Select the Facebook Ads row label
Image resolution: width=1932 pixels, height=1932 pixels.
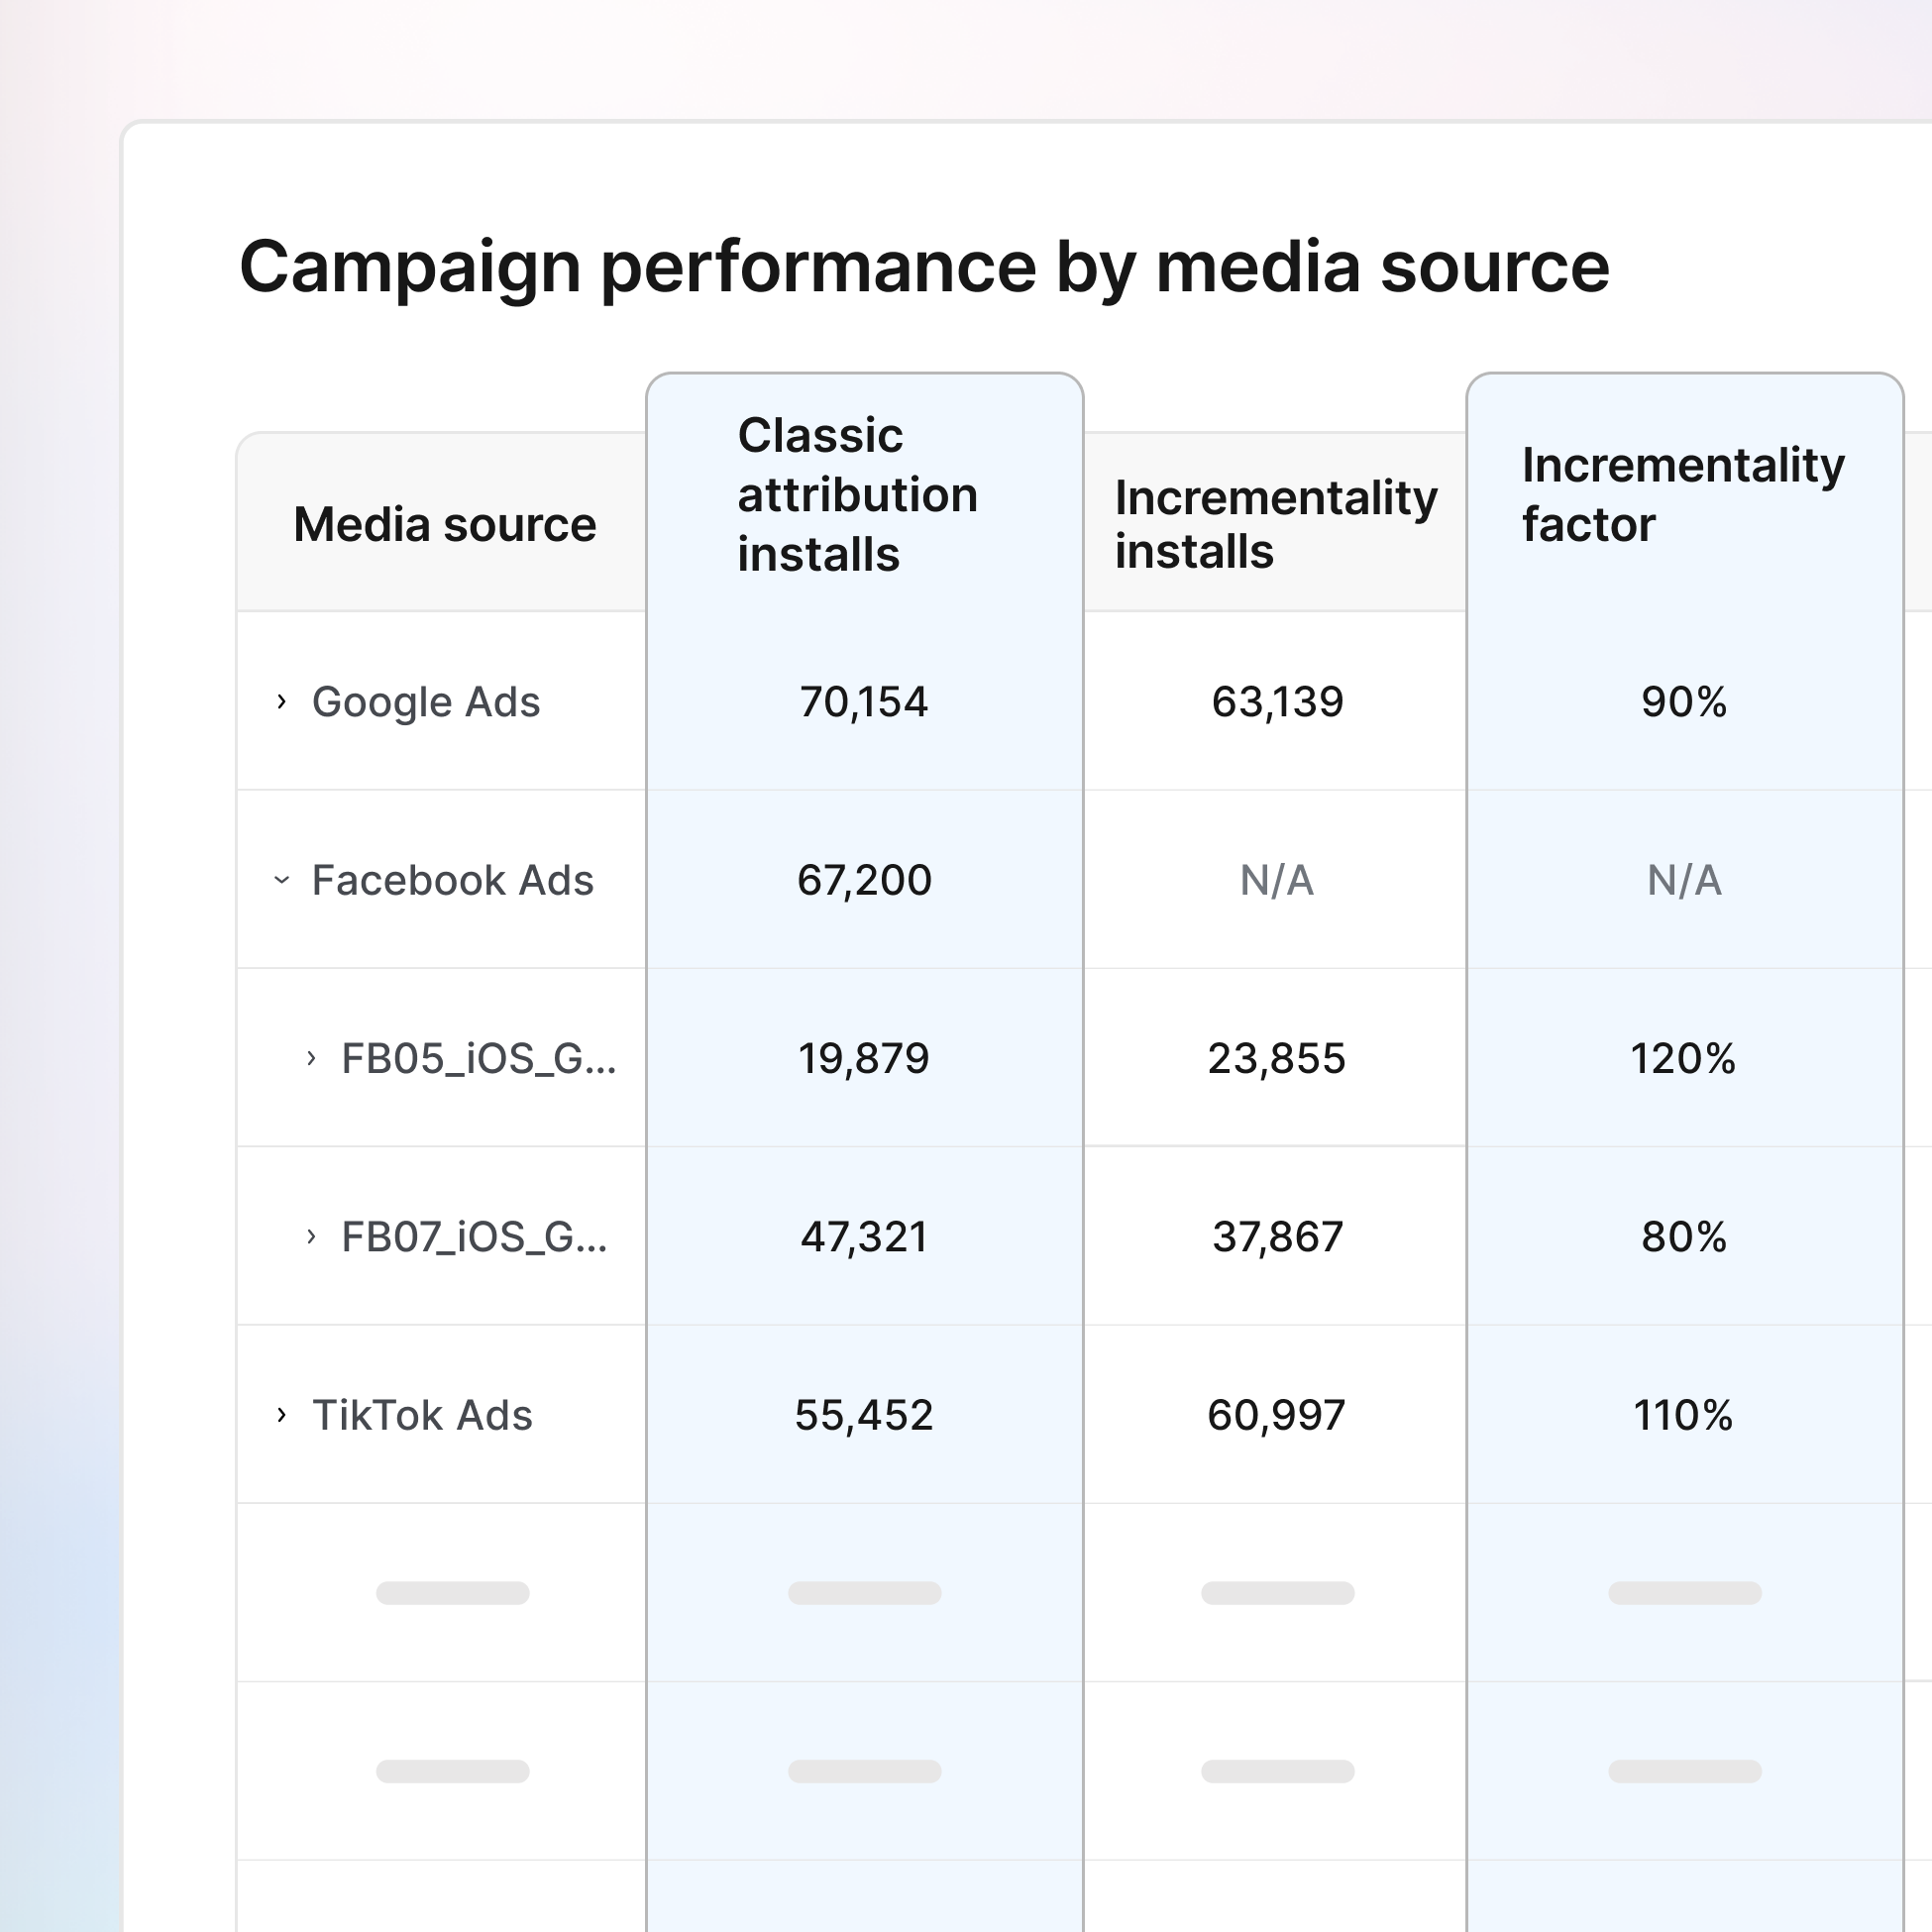tap(452, 882)
